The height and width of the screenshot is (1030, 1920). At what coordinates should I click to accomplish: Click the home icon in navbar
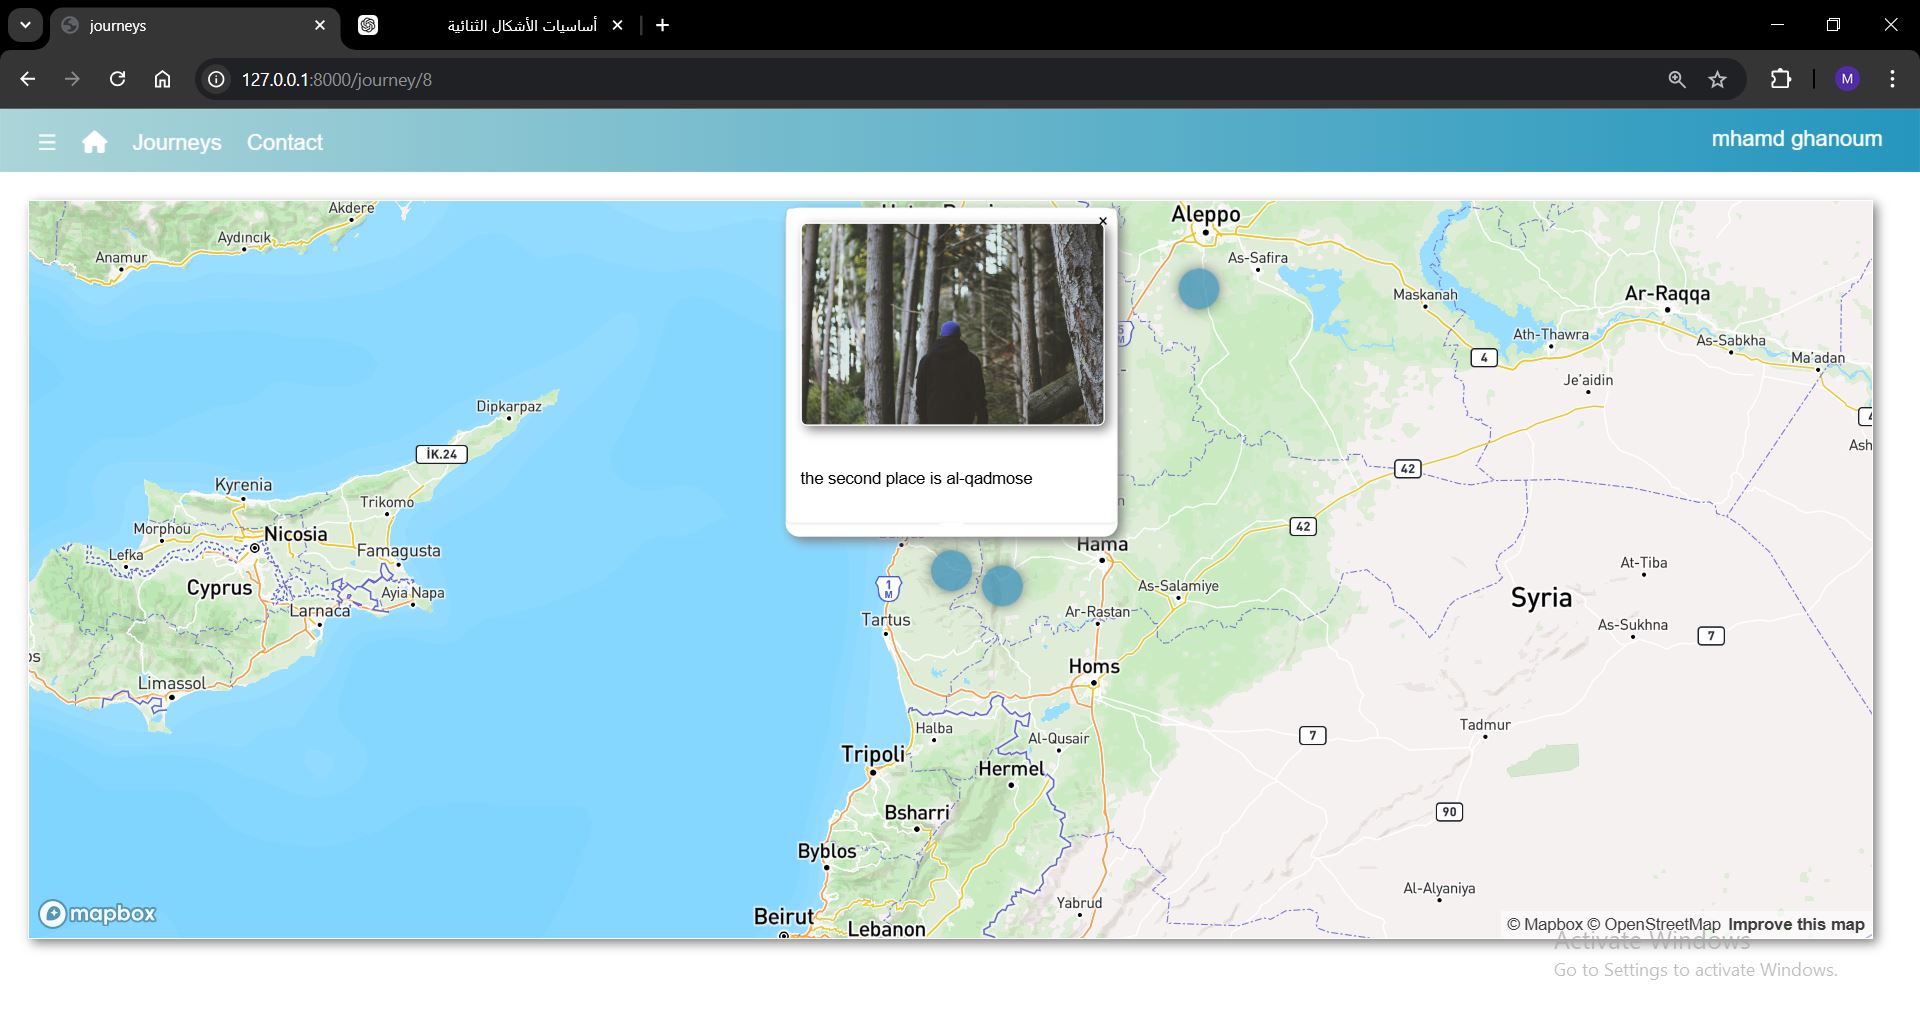(x=95, y=142)
